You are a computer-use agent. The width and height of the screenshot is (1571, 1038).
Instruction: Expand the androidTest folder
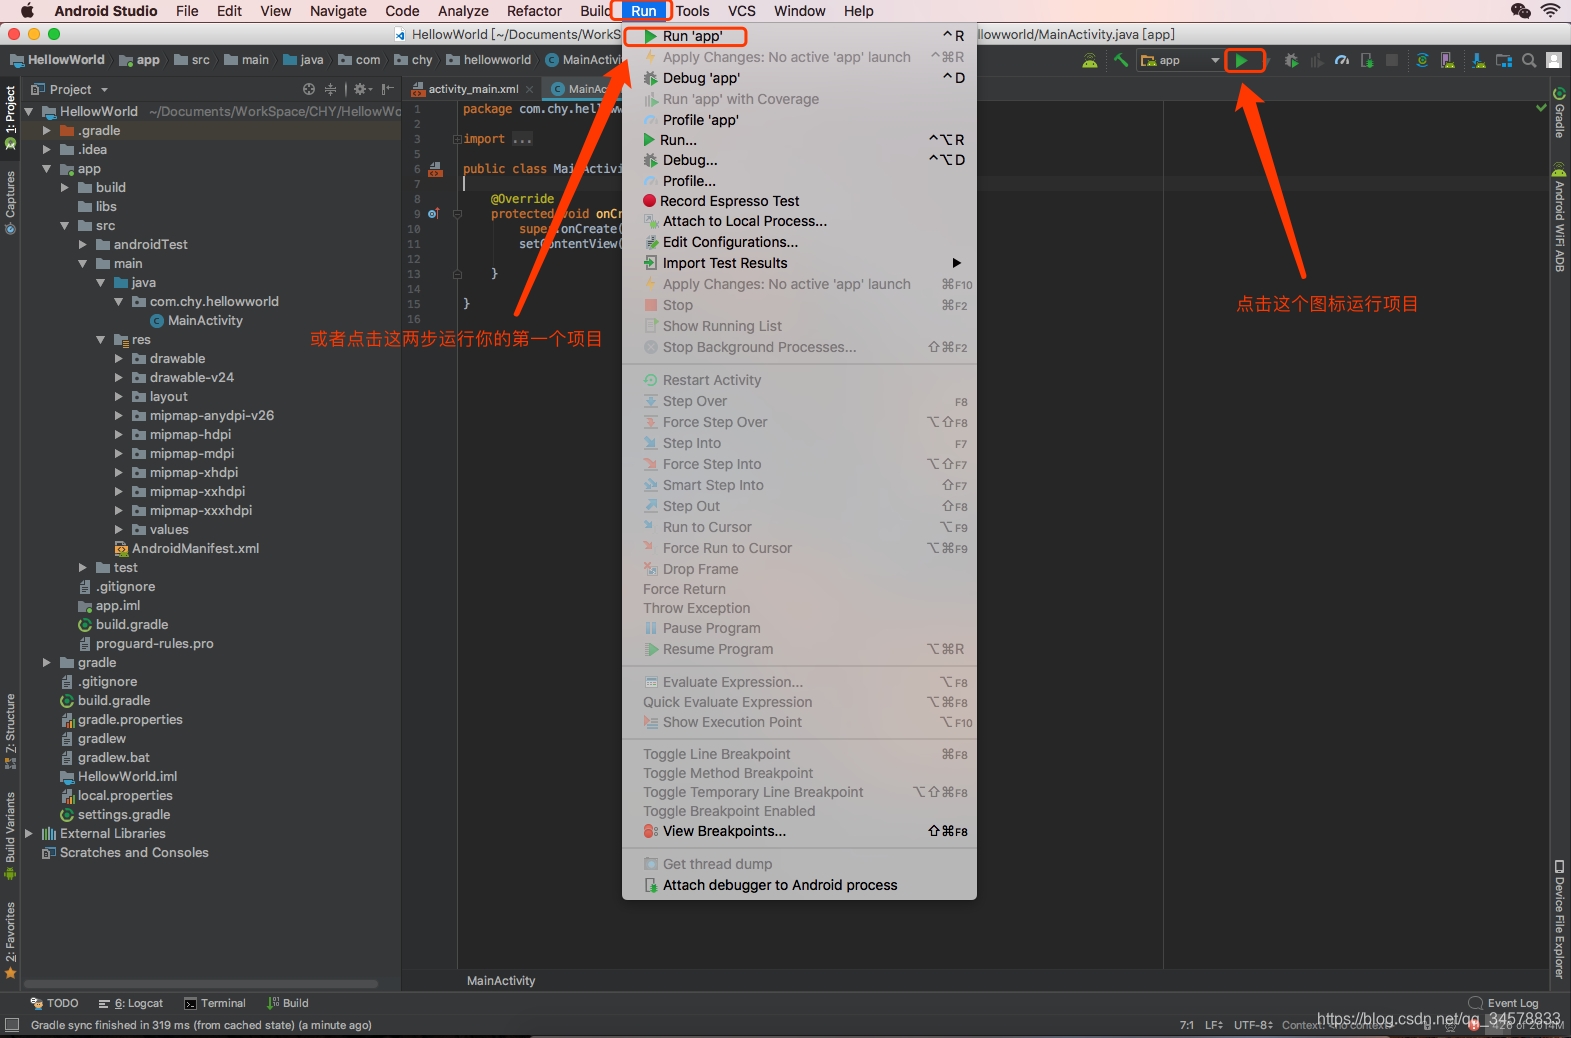83,245
